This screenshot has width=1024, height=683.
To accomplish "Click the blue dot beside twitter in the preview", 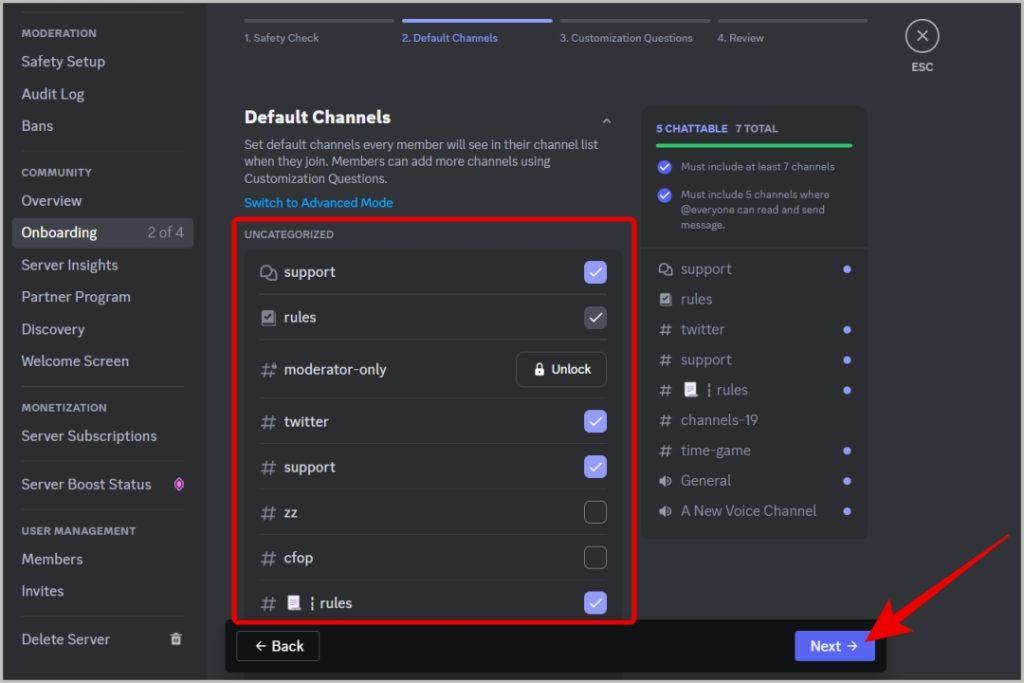I will pyautogui.click(x=846, y=330).
